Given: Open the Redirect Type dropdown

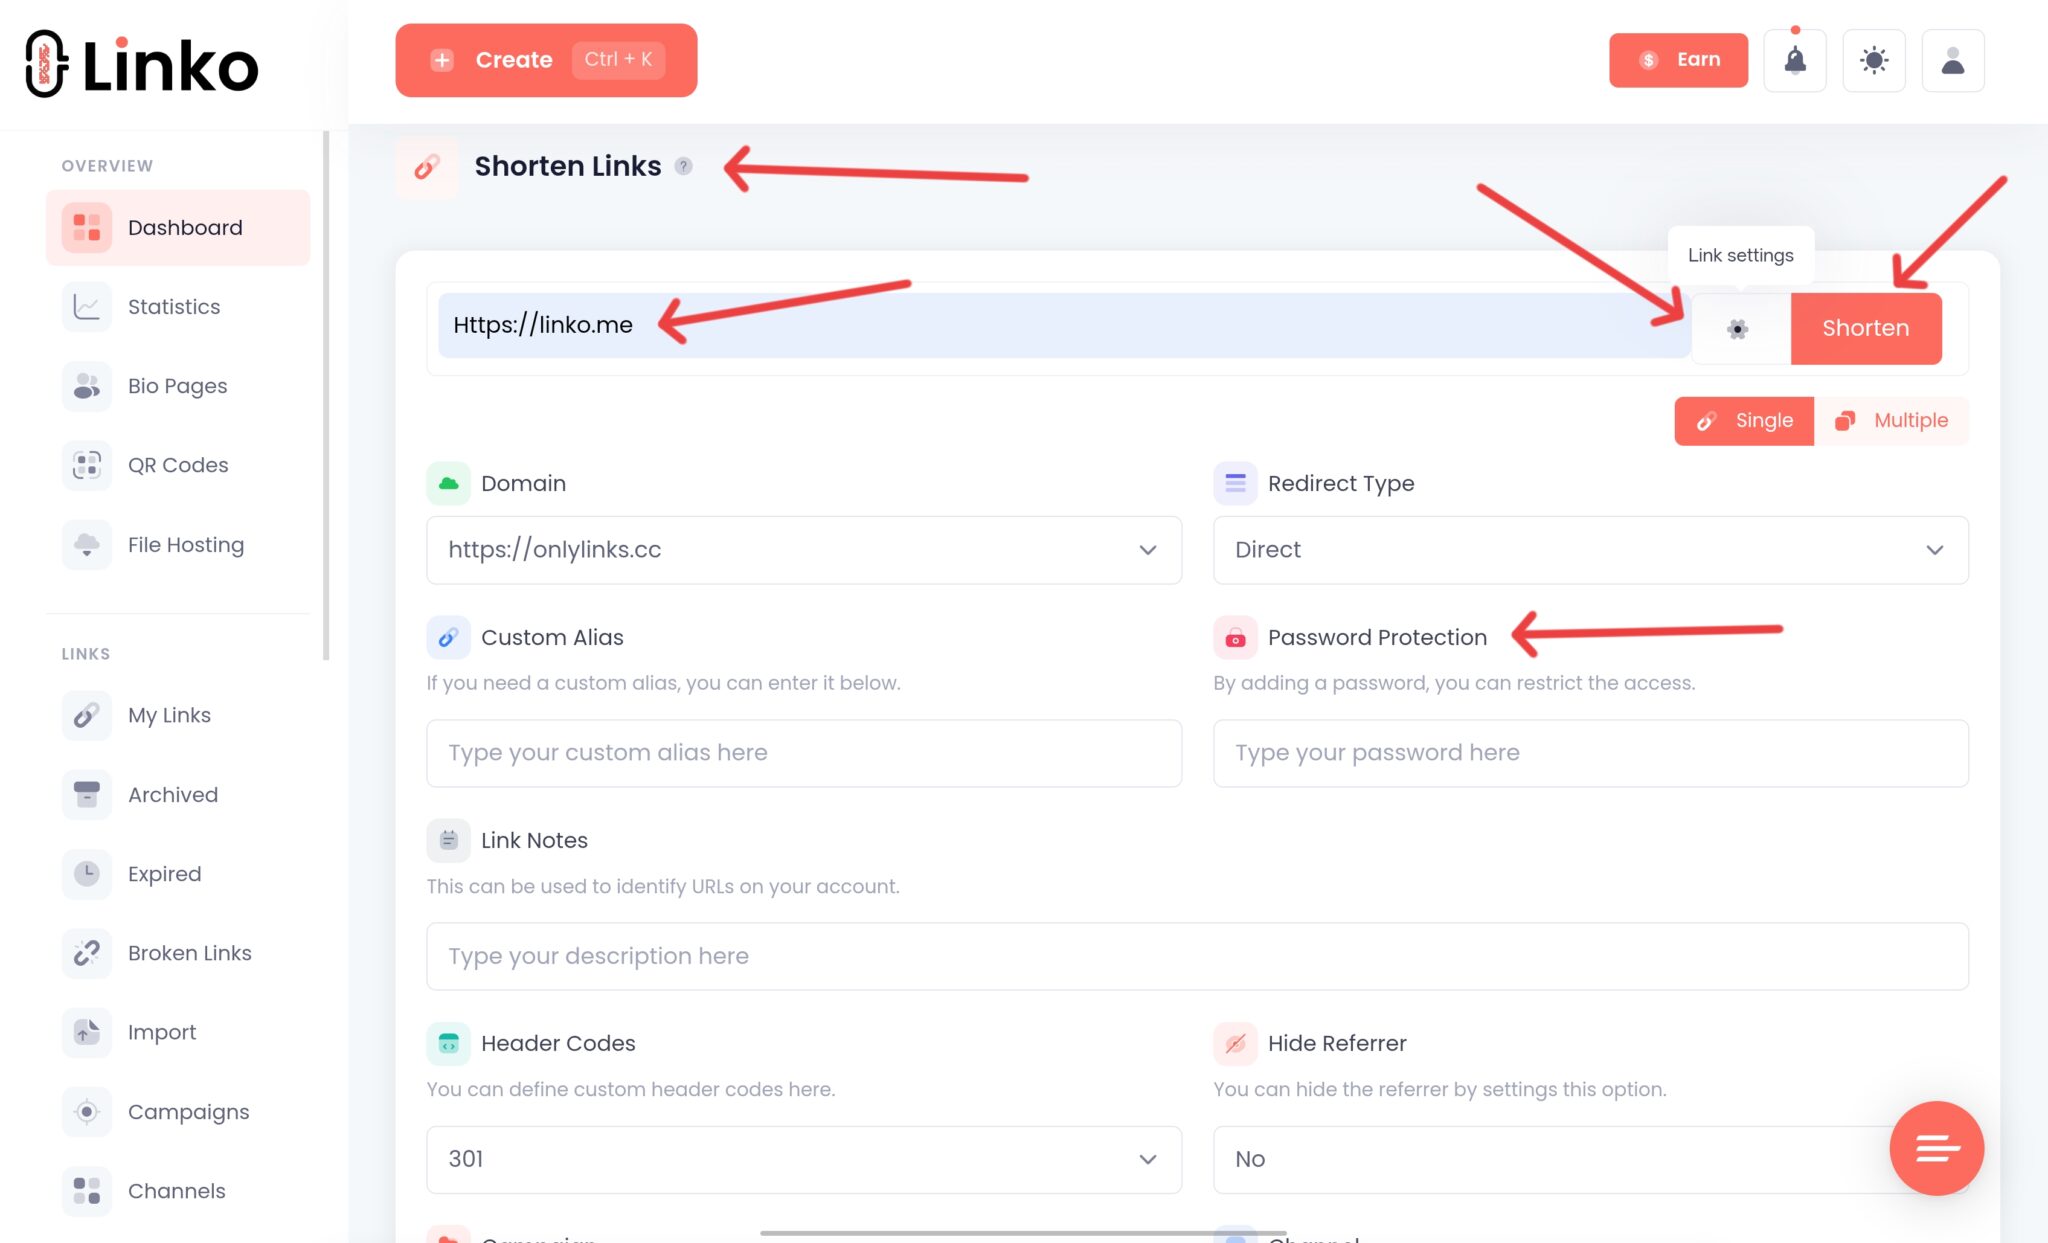Looking at the screenshot, I should coord(1590,550).
